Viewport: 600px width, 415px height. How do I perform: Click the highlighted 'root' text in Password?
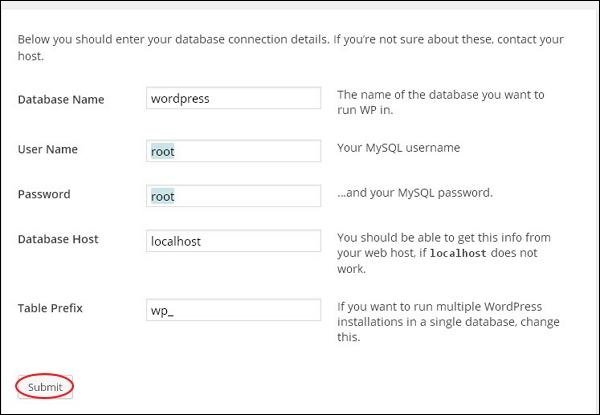(162, 197)
